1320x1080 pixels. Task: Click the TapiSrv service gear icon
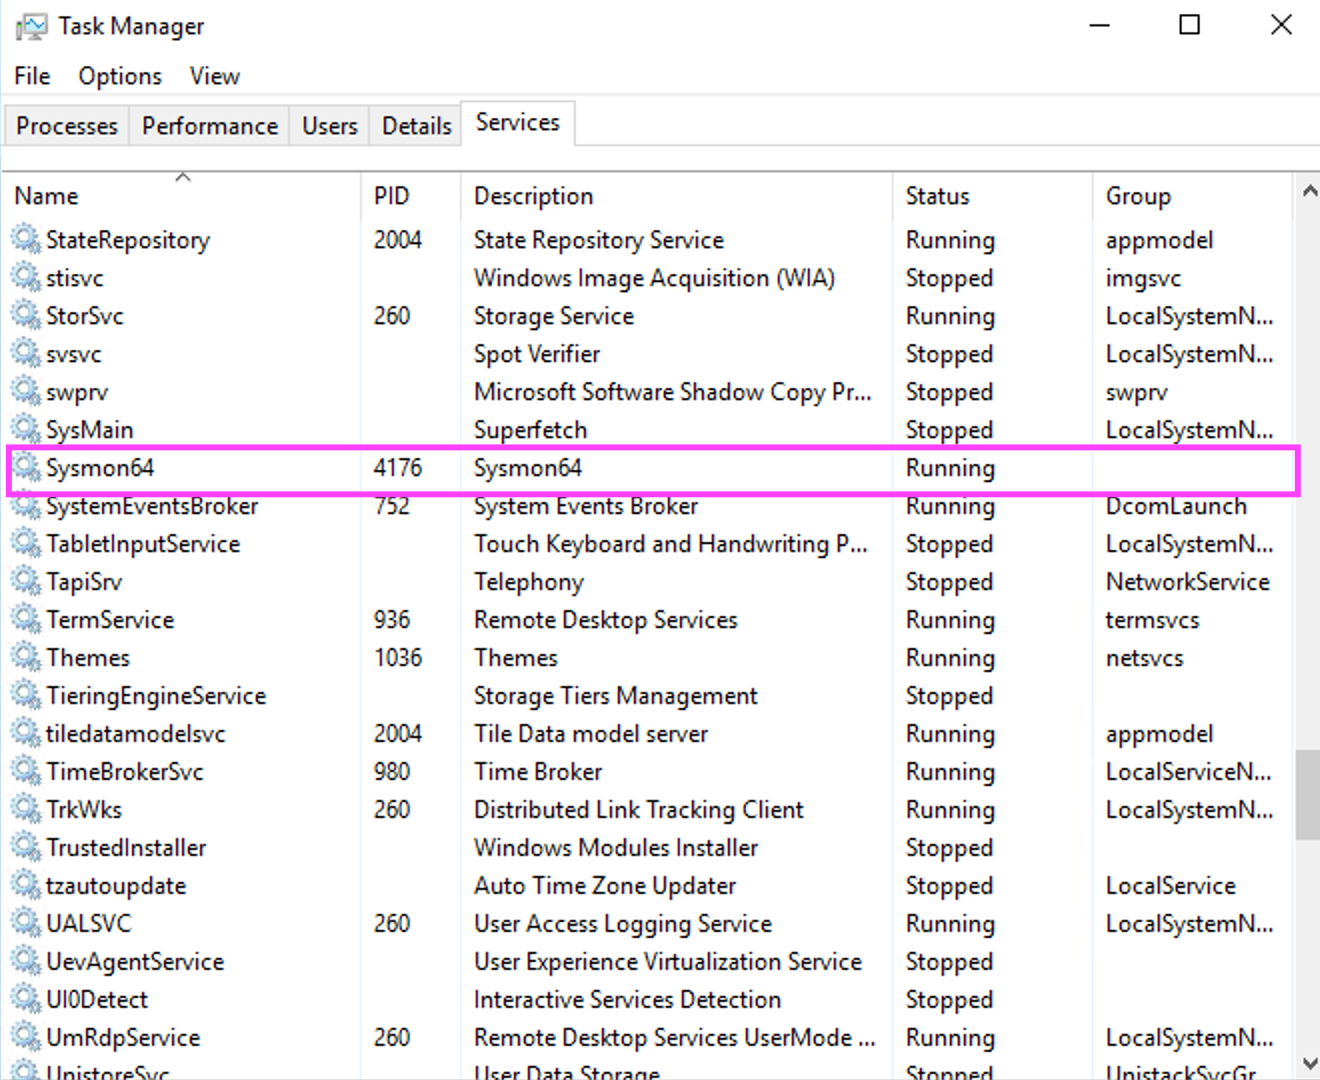pyautogui.click(x=26, y=581)
